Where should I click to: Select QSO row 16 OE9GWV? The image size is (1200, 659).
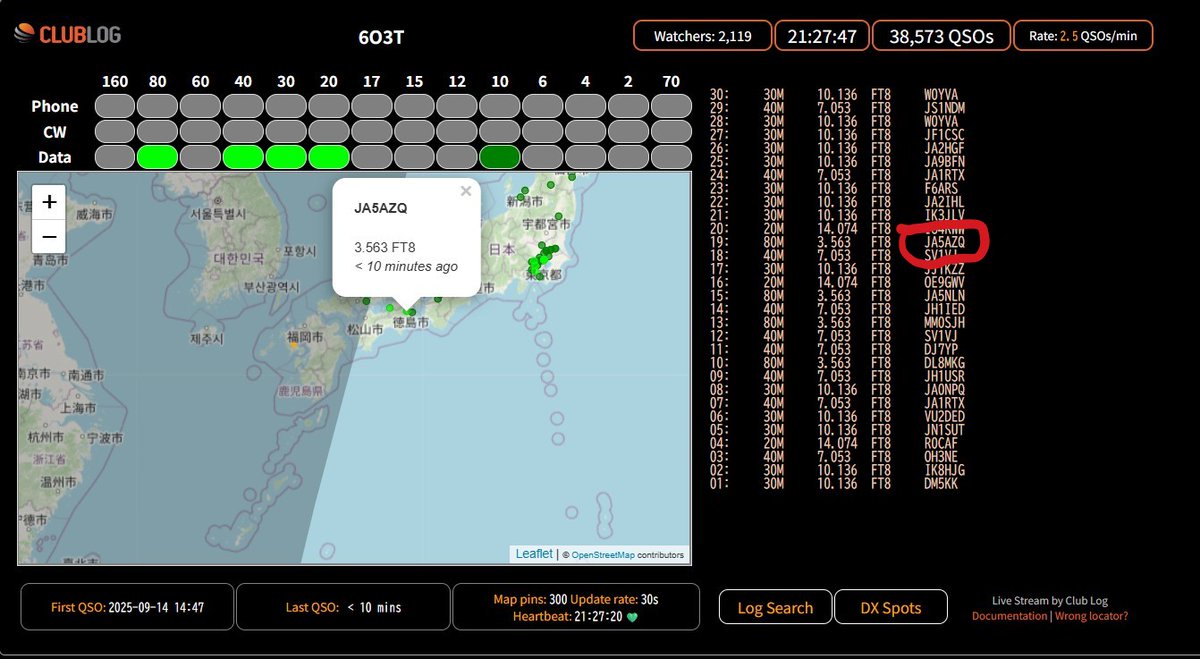point(838,282)
